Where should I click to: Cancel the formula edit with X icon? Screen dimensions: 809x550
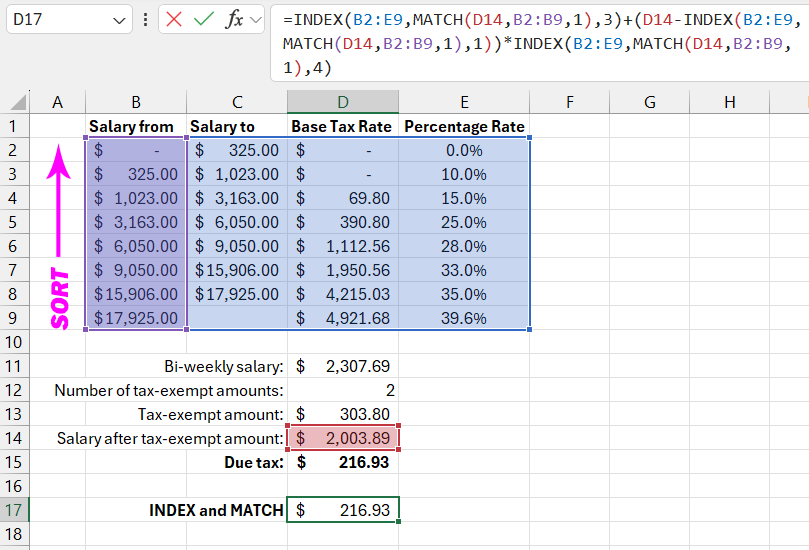[x=174, y=20]
